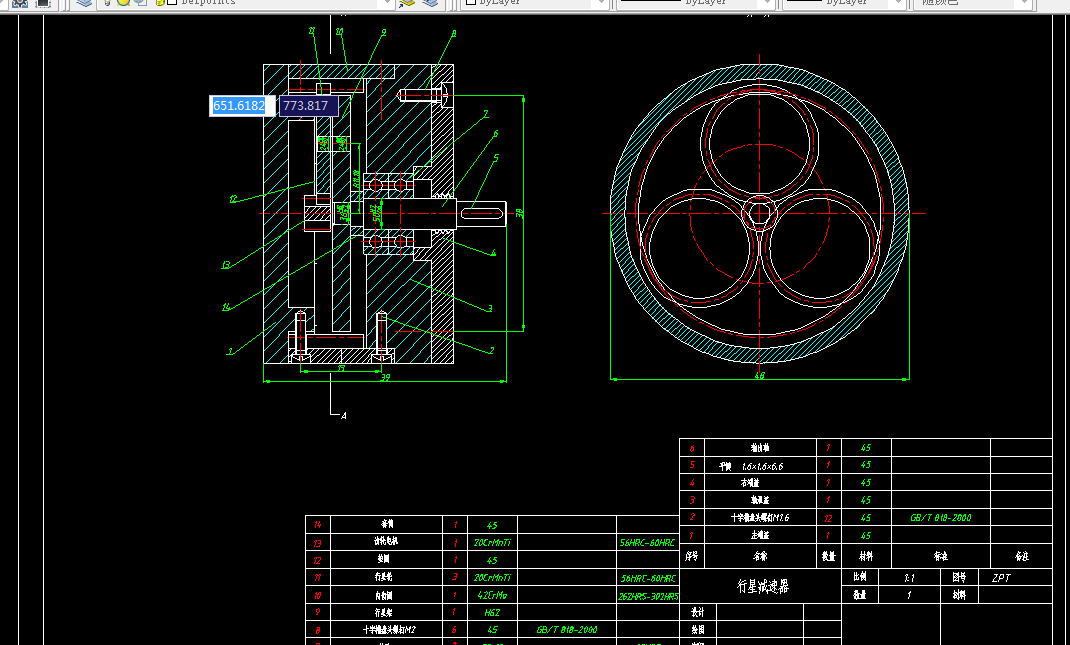Click the Layer Previous icon
Image resolution: width=1070 pixels, height=645 pixels.
coord(430,3)
